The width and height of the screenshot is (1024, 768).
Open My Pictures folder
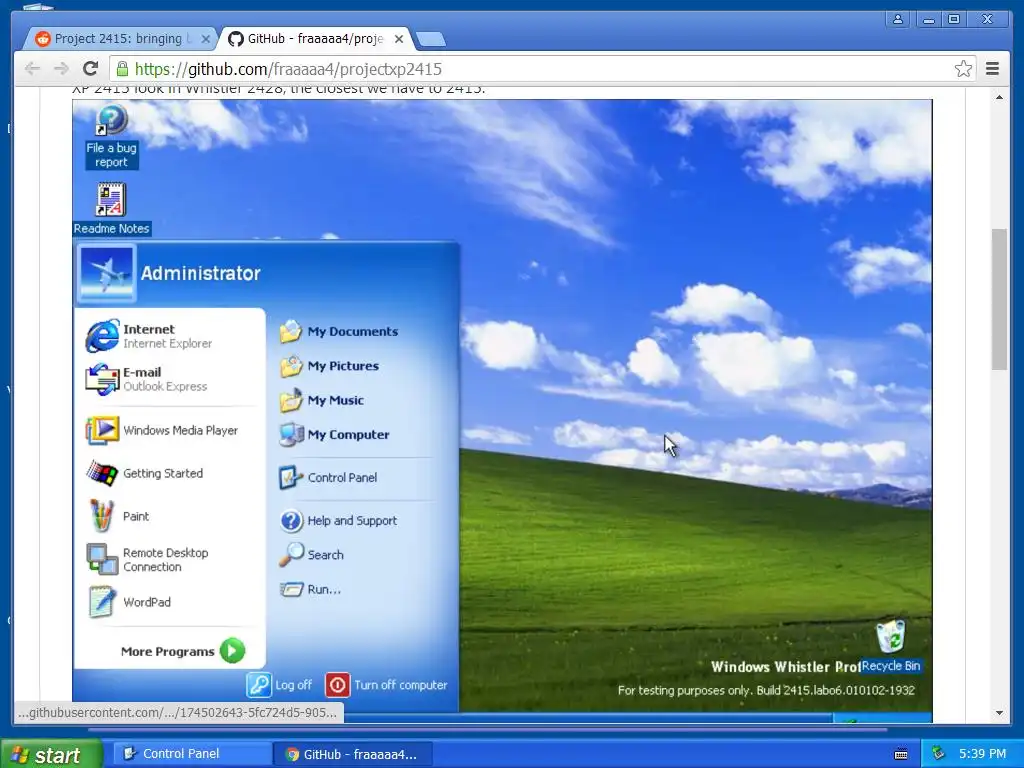coord(329,366)
